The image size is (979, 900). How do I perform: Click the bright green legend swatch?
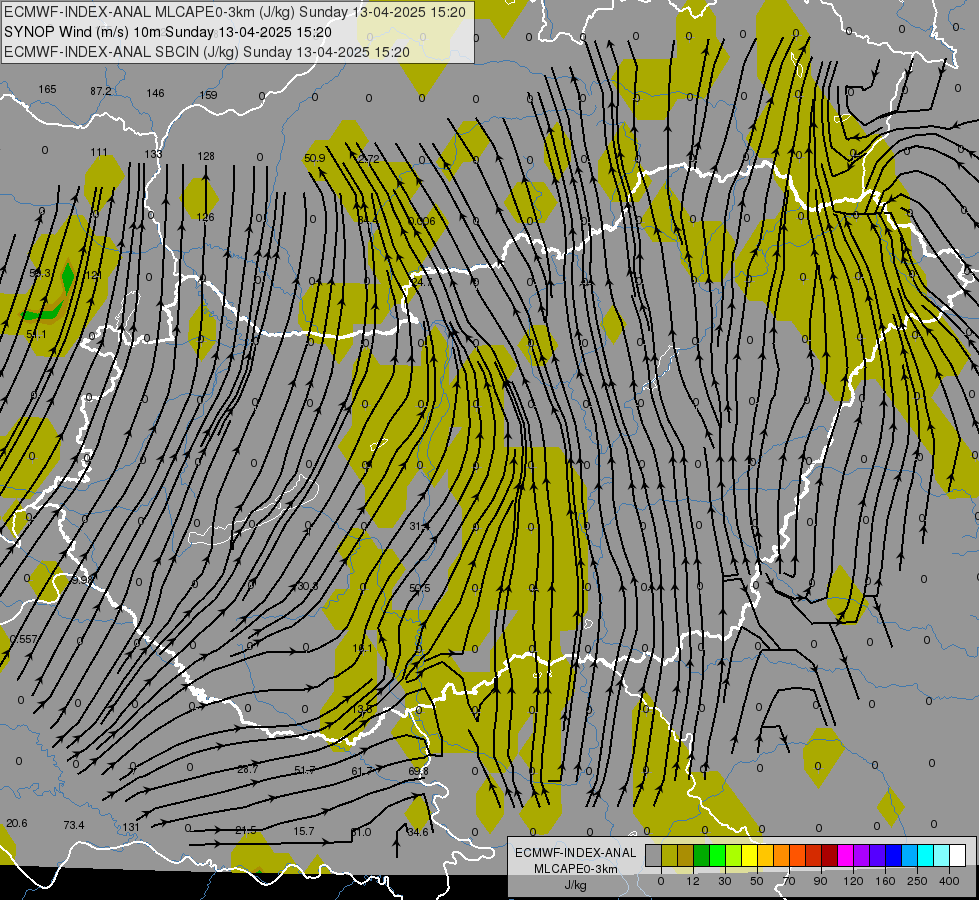(717, 855)
